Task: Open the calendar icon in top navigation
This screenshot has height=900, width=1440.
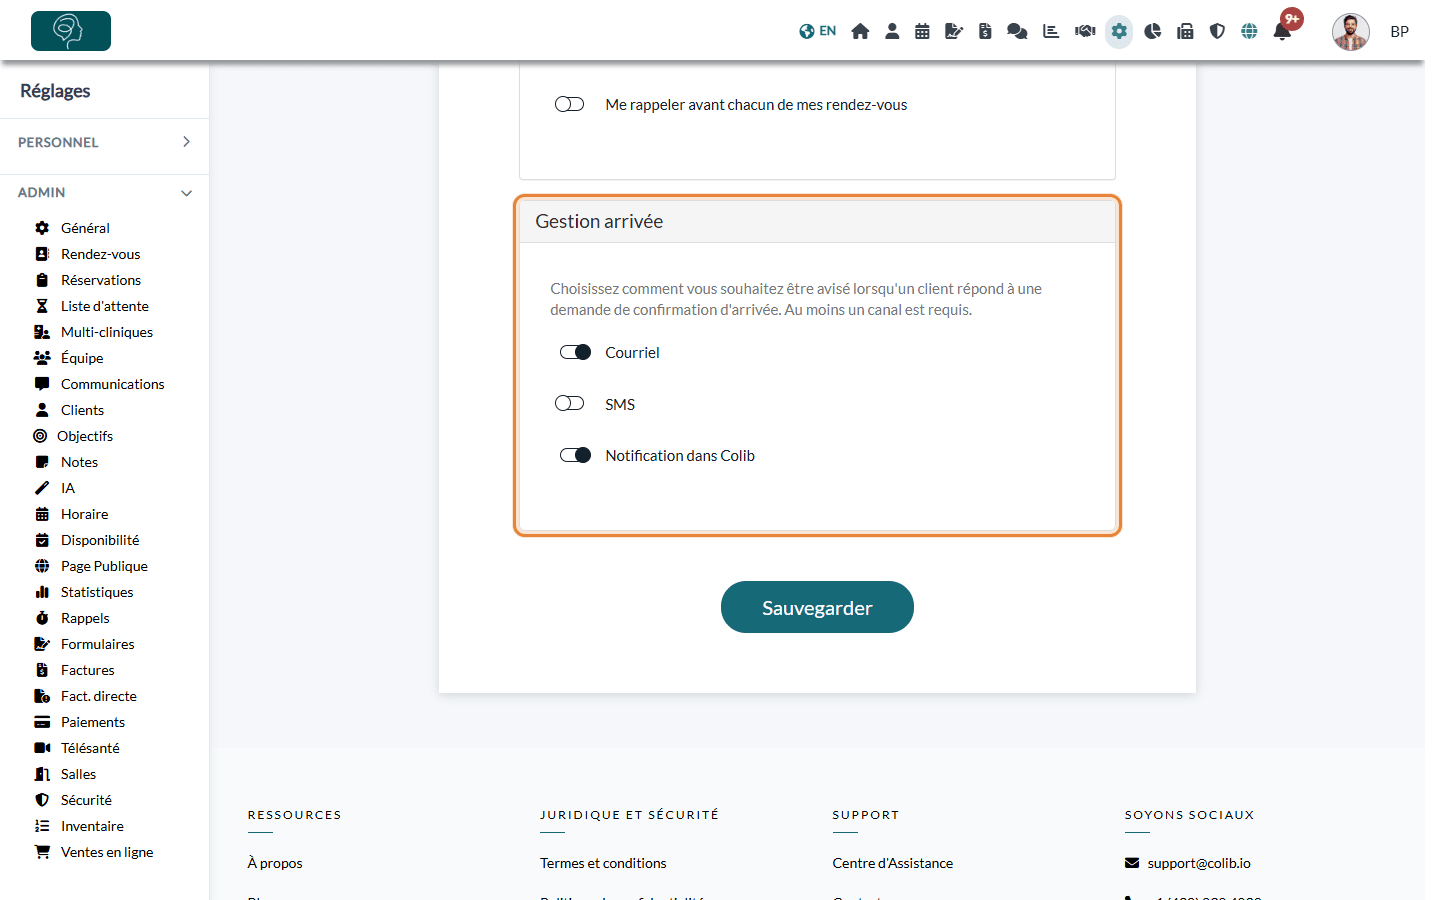Action: coord(922,31)
